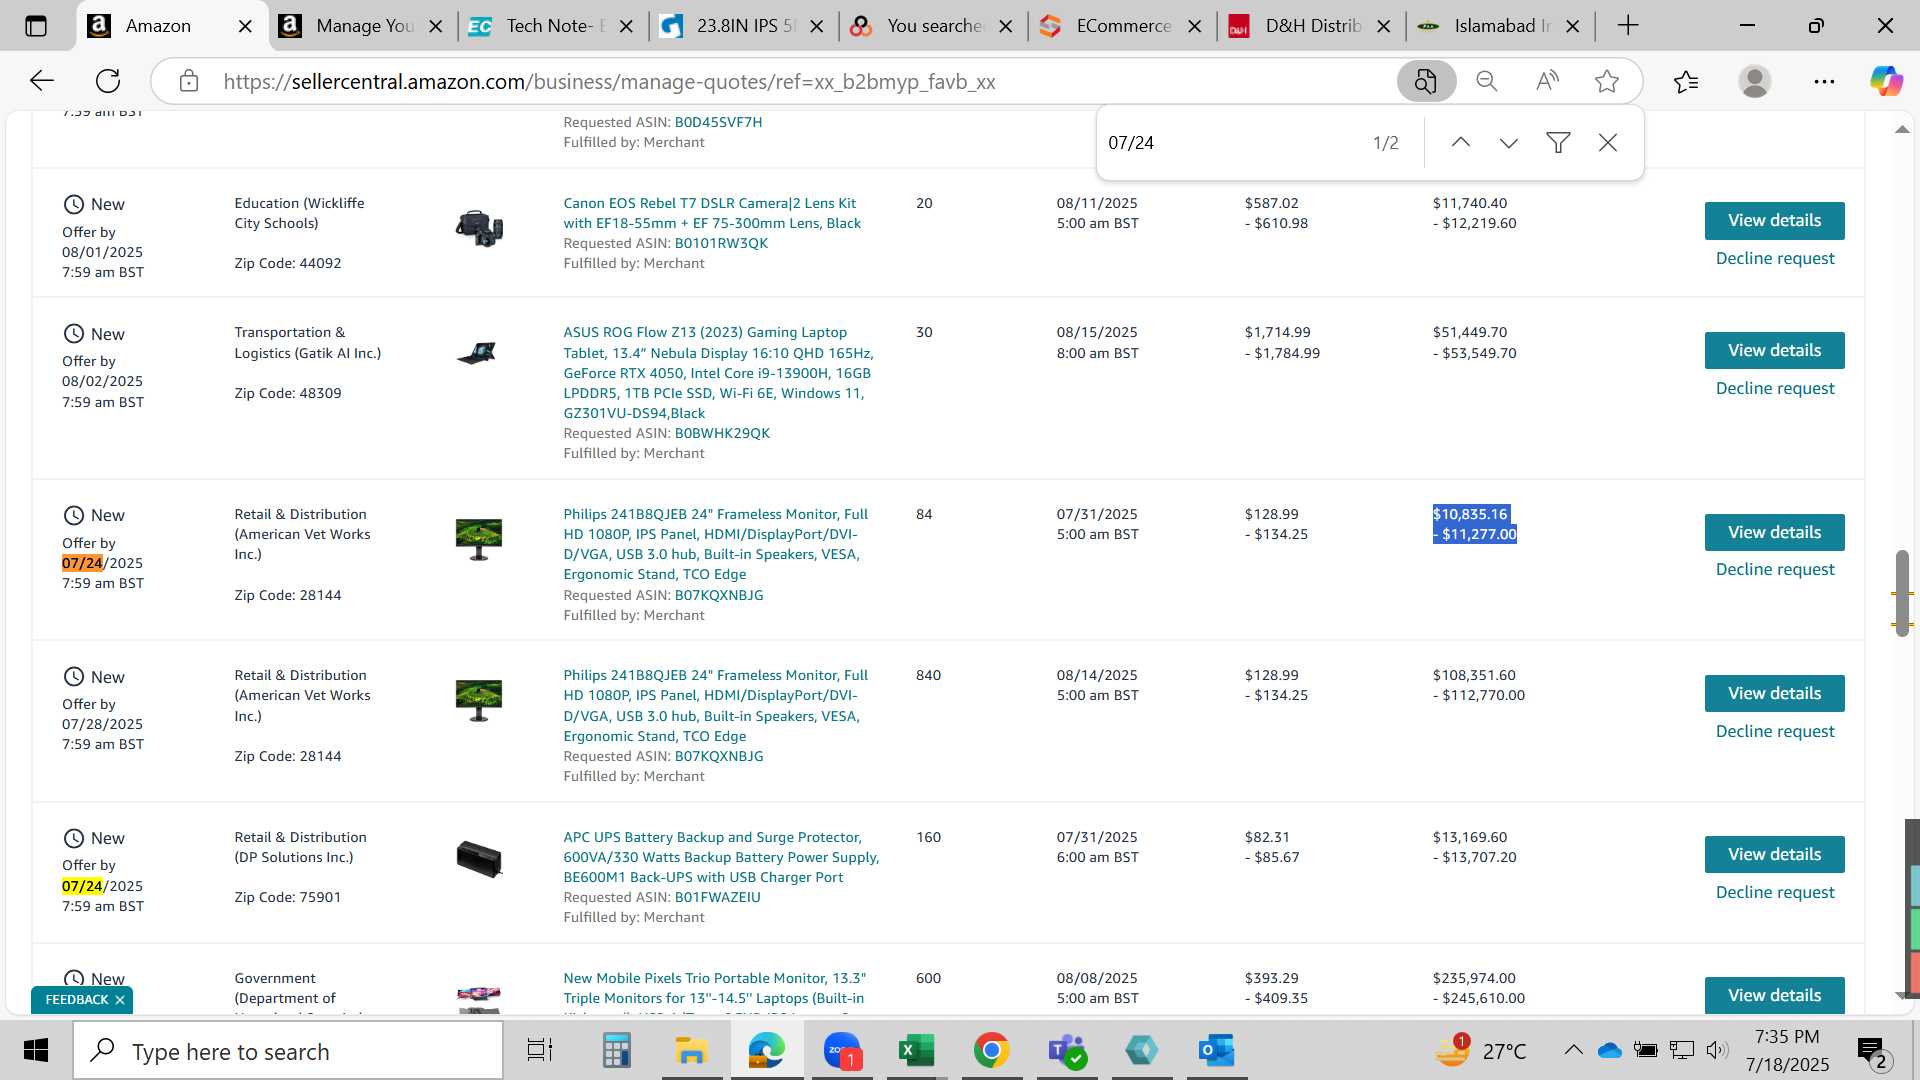Open the notifications center icon
The width and height of the screenshot is (1920, 1080).
(x=1871, y=1050)
